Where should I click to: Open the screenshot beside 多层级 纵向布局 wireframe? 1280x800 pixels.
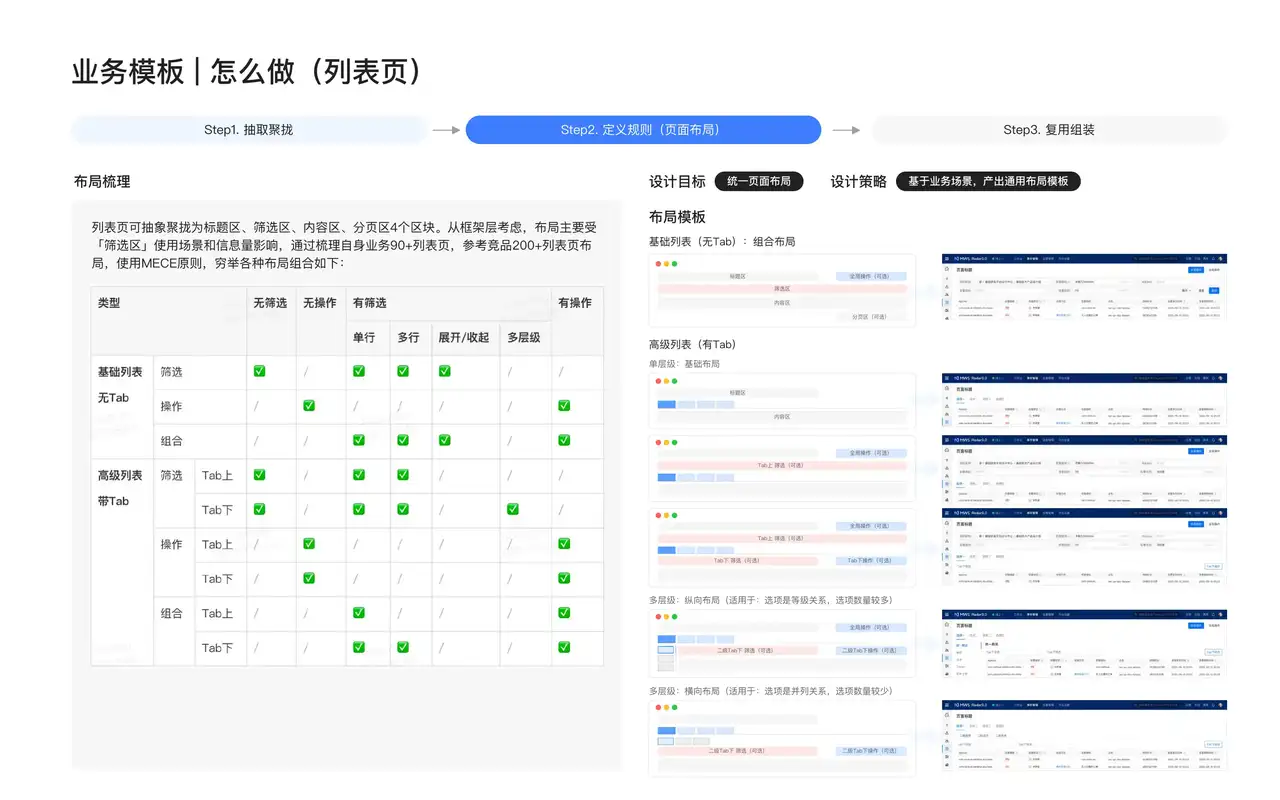(1084, 646)
